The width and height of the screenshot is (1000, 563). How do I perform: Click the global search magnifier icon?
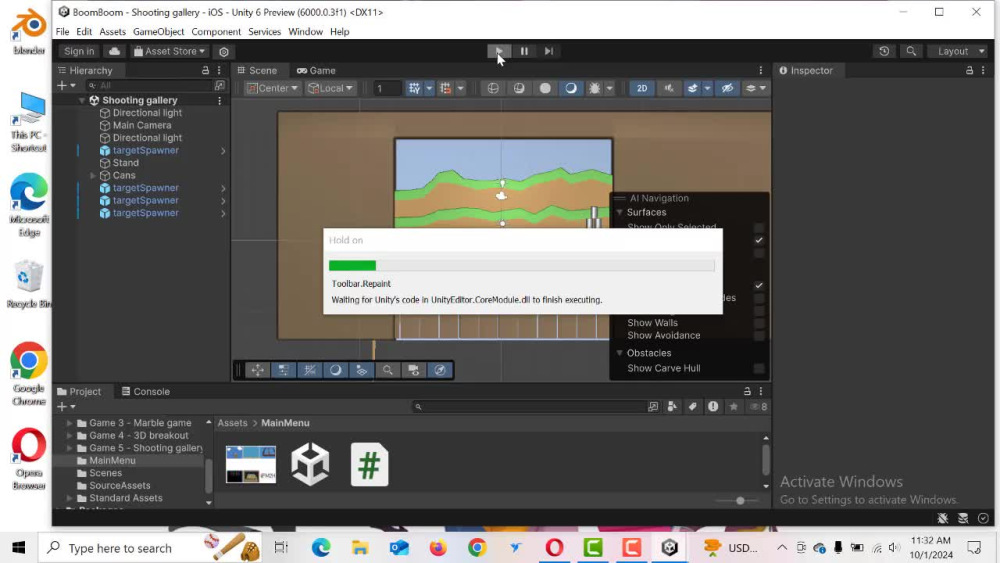click(x=911, y=51)
